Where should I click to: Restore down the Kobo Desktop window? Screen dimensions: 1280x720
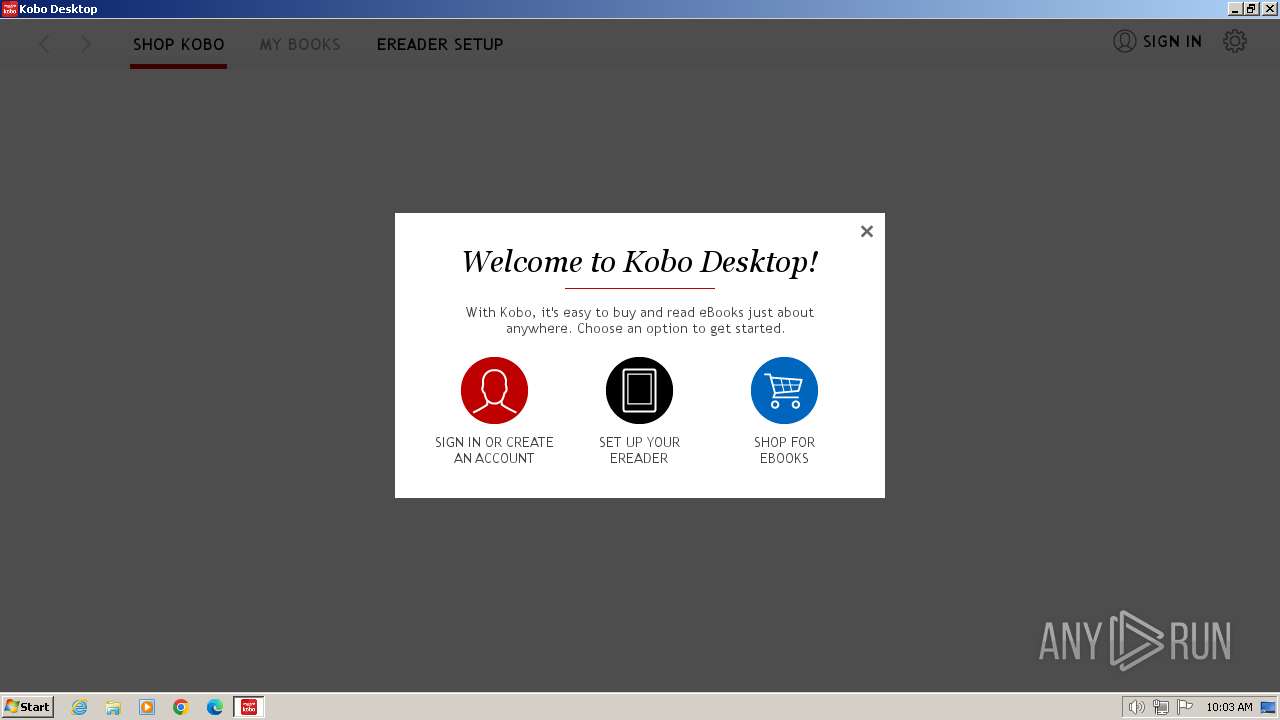1251,9
